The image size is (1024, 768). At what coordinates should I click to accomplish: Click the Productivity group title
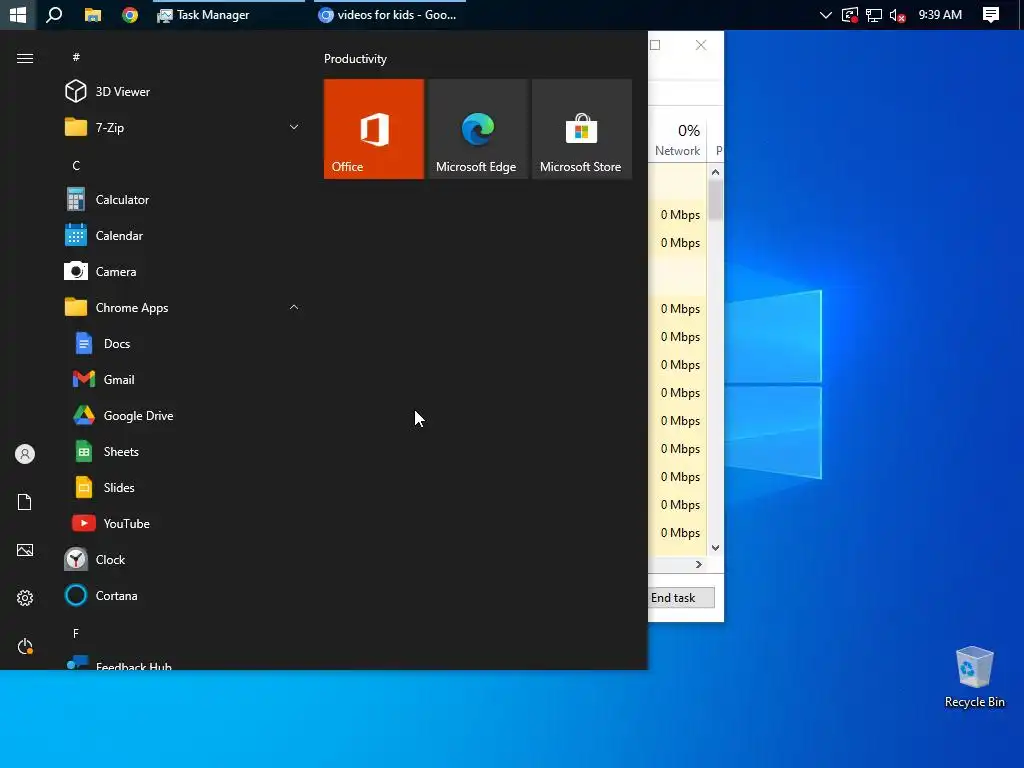tap(355, 59)
